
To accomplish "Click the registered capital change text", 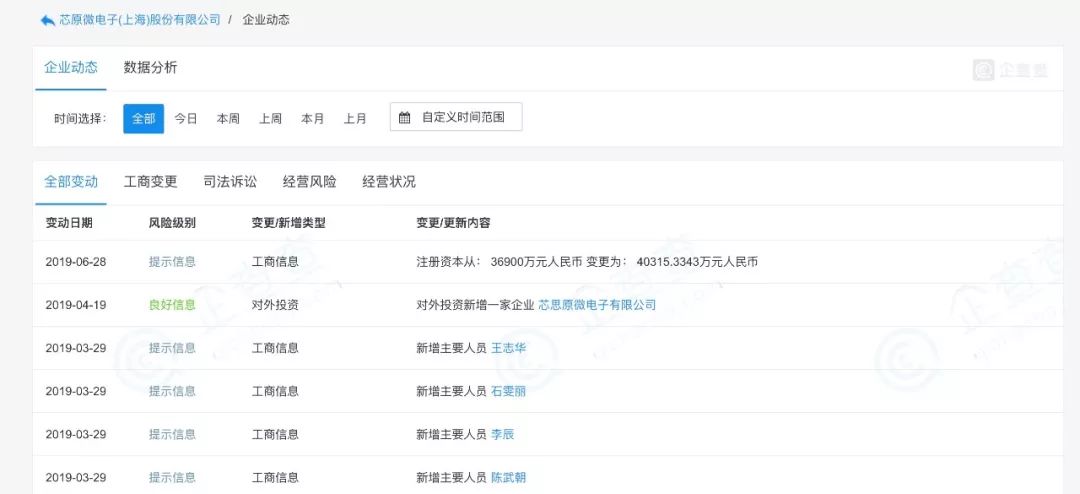I will tap(587, 262).
